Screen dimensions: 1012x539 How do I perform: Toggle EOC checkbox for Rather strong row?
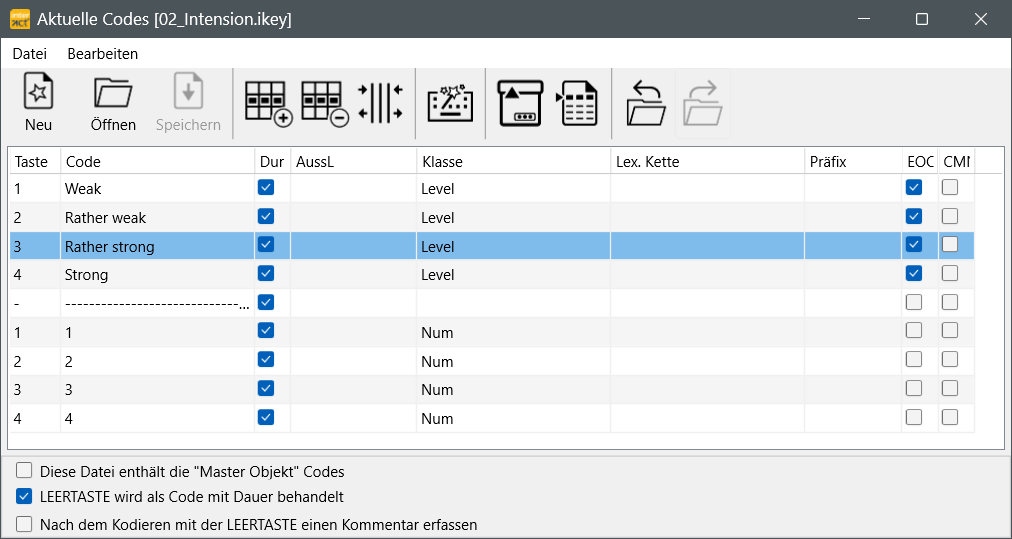(x=914, y=244)
